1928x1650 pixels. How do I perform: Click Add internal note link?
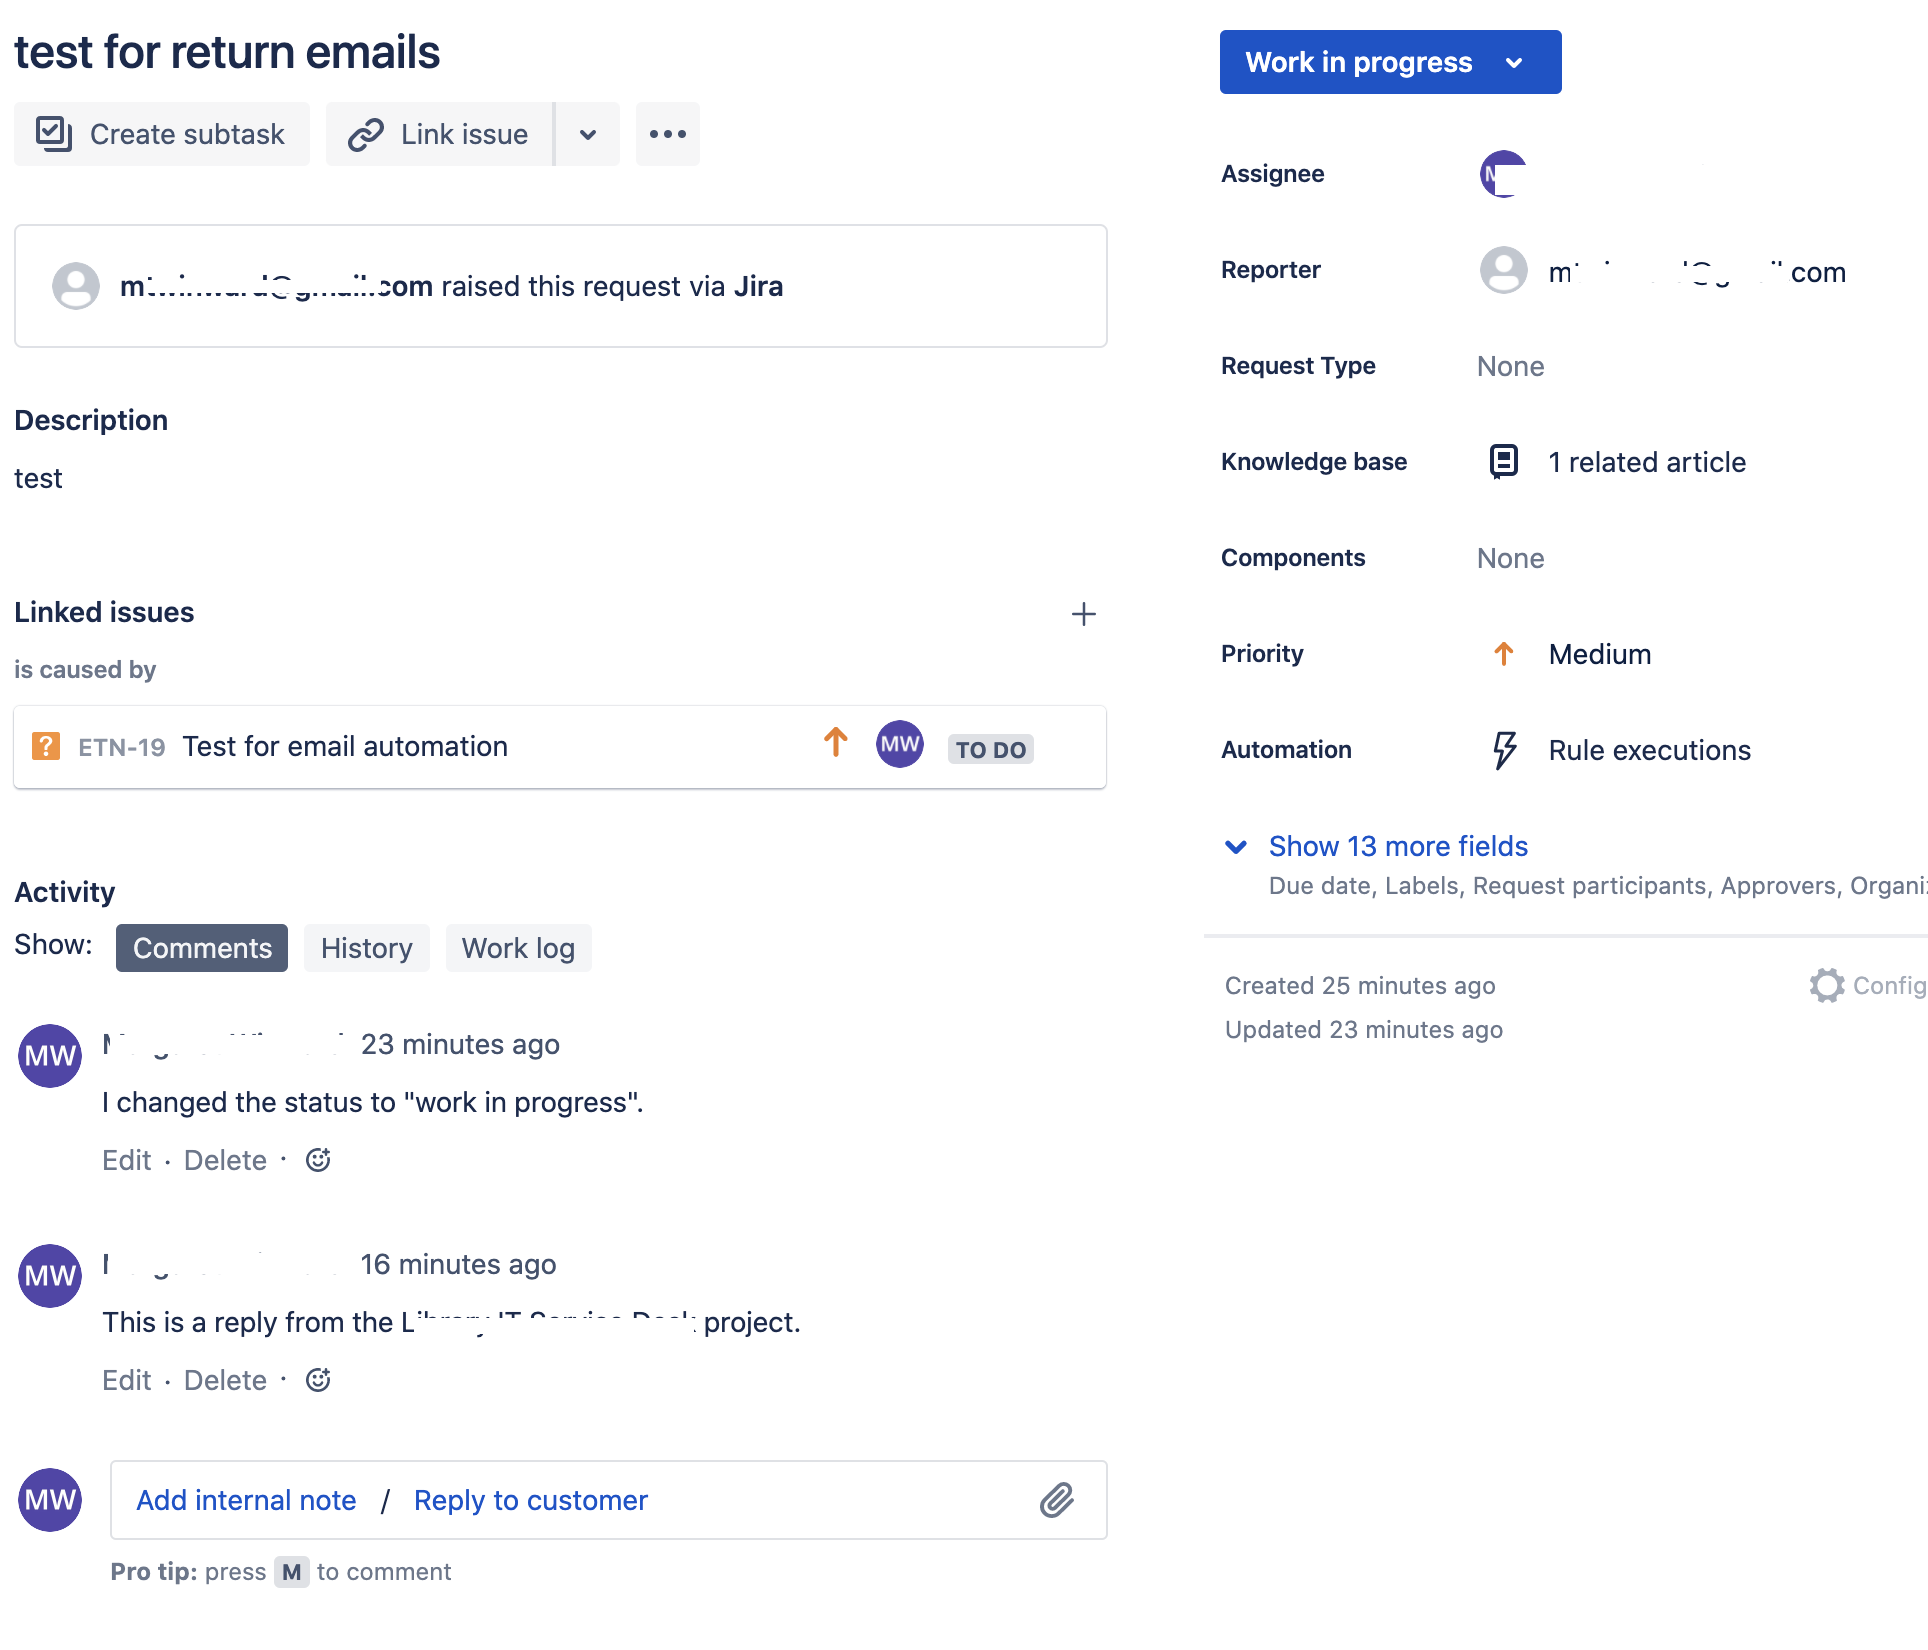(x=246, y=1500)
